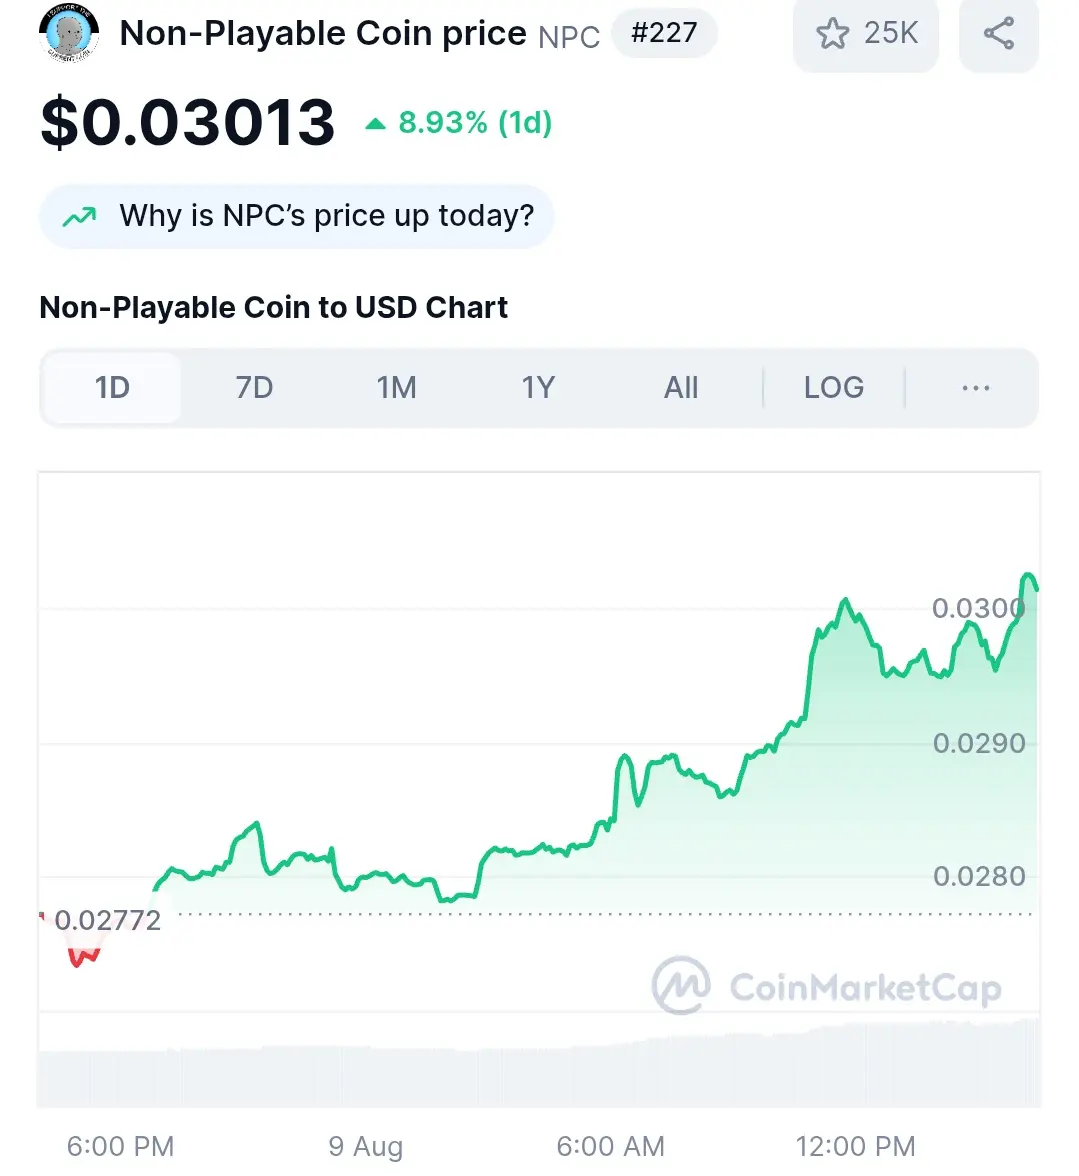The width and height of the screenshot is (1079, 1176).
Task: Open the share icon button
Action: coord(999,34)
